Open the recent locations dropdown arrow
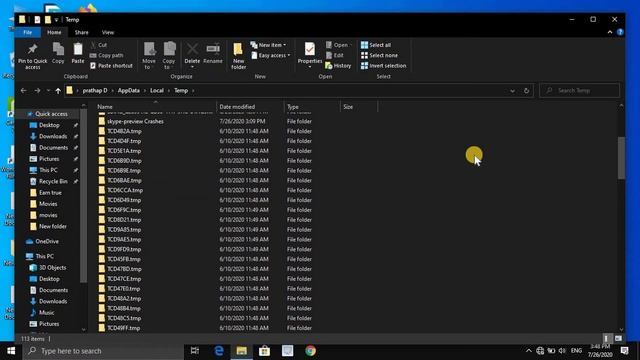Screen dimensions: 640x360 pyautogui.click(x=48, y=91)
